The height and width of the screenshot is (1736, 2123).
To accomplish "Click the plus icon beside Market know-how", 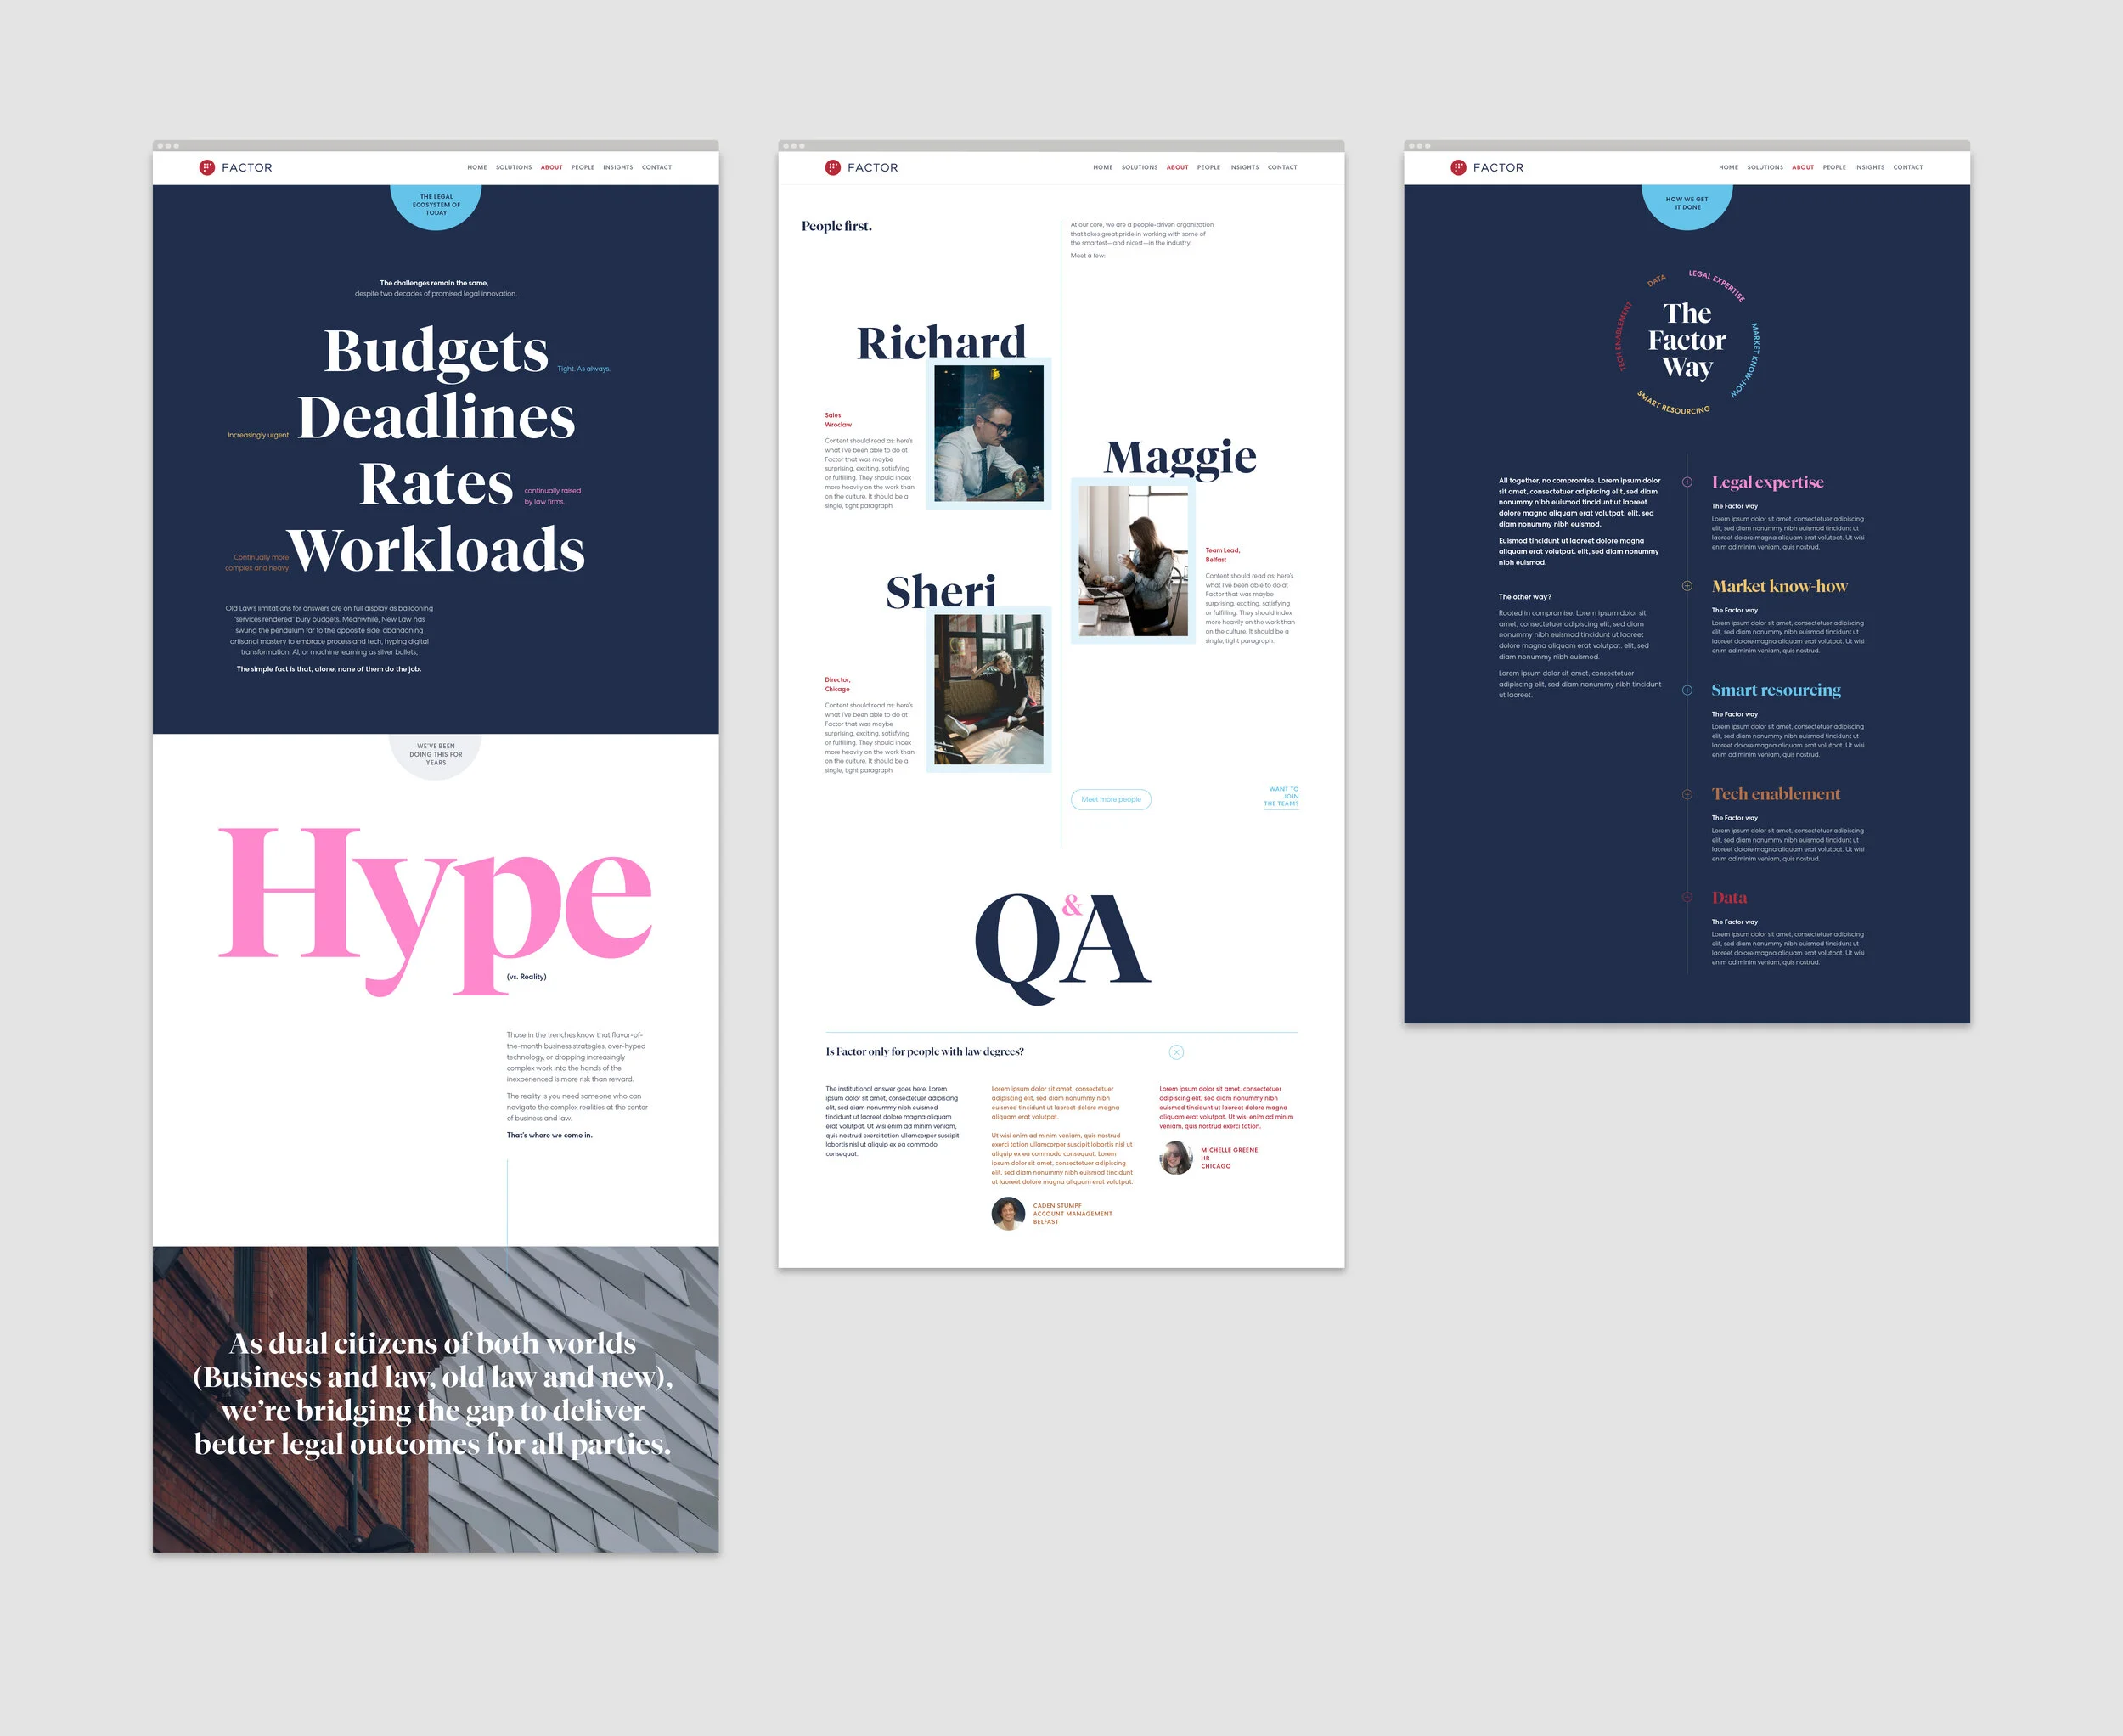I will (x=1687, y=586).
